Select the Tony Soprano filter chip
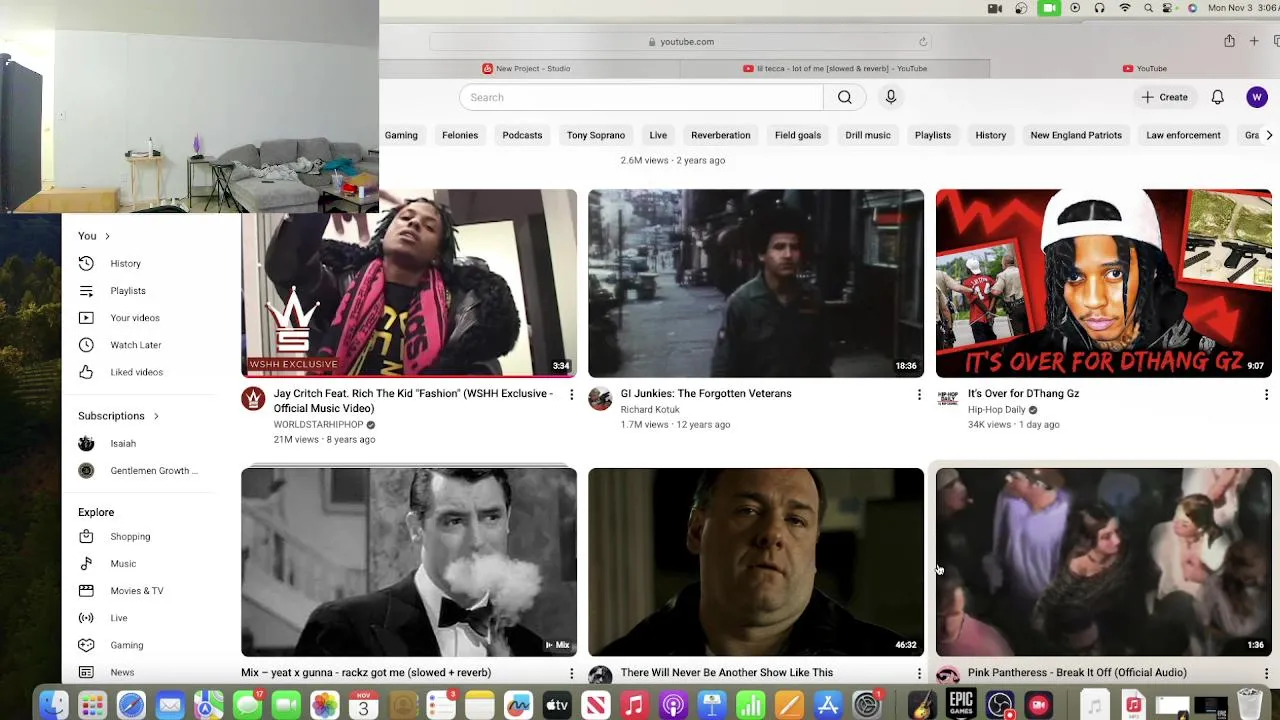 [x=596, y=135]
